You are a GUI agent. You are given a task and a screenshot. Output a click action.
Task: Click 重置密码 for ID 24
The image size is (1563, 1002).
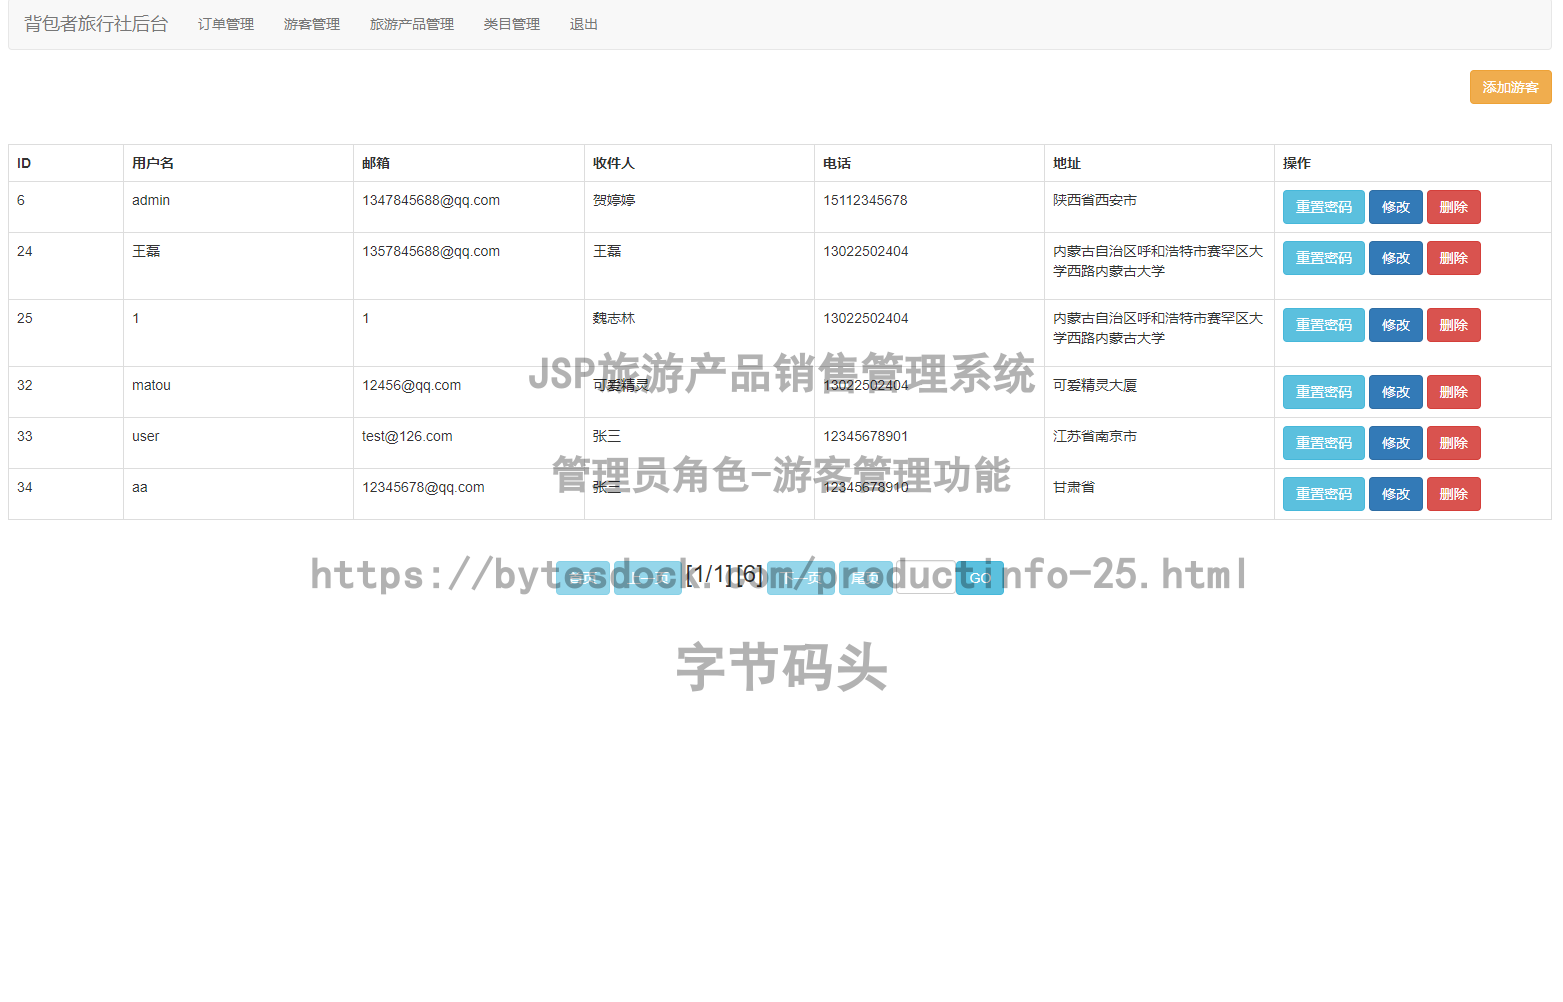click(1323, 258)
